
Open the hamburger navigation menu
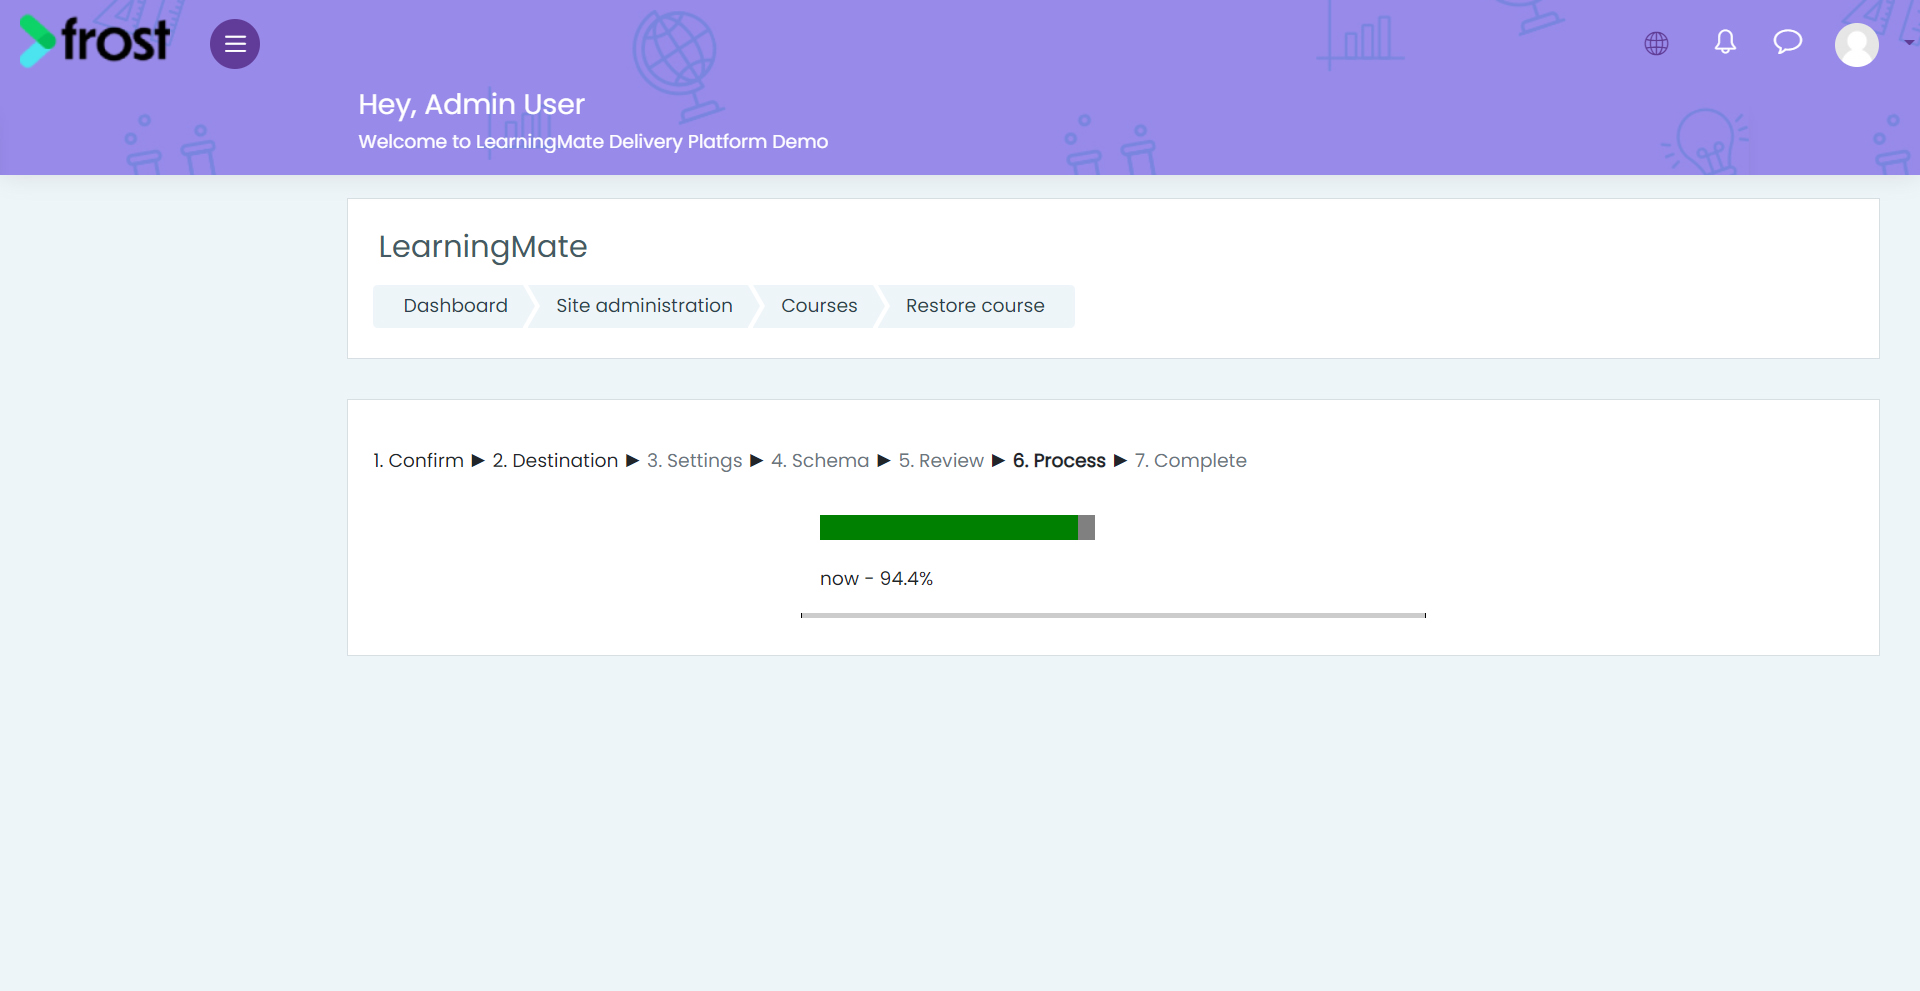point(235,44)
